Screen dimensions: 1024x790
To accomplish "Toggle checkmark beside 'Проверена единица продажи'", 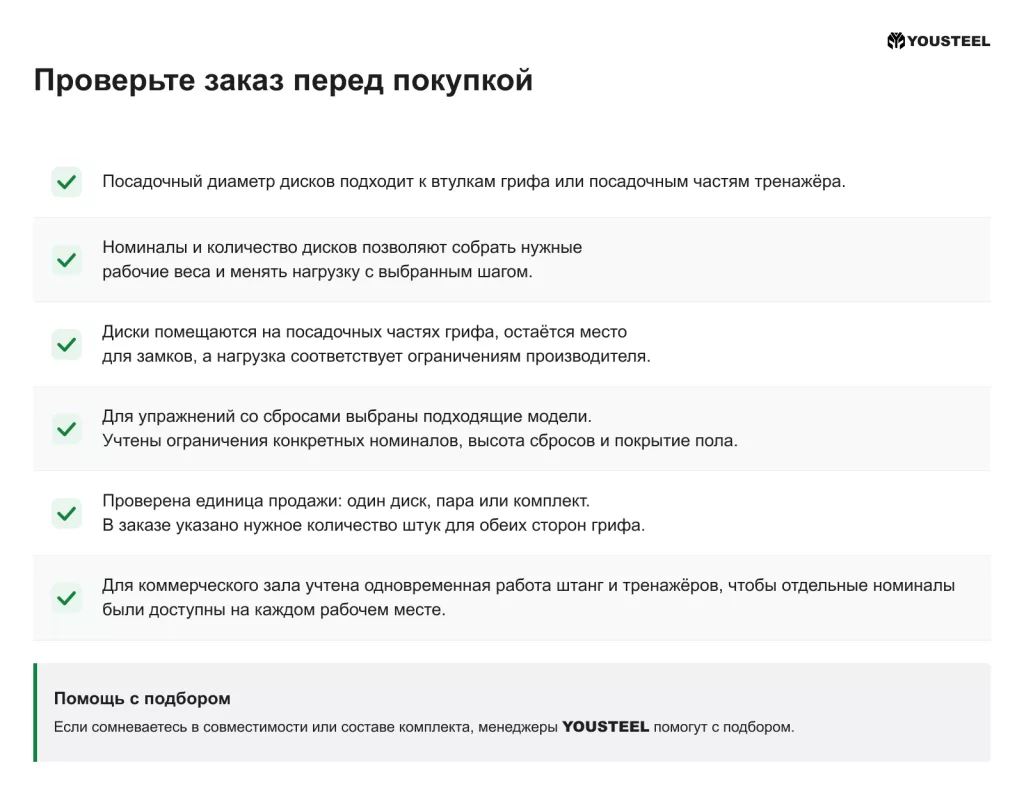I will [x=67, y=513].
